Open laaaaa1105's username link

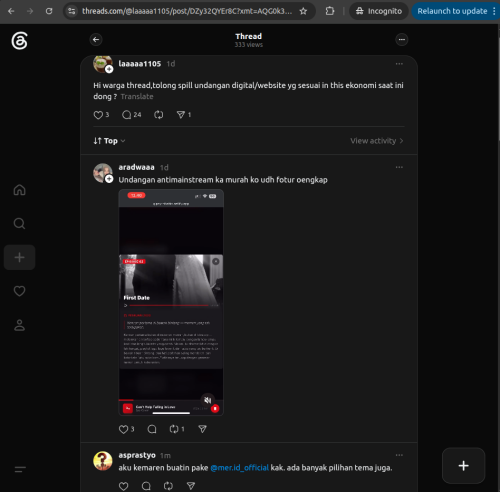[140, 64]
